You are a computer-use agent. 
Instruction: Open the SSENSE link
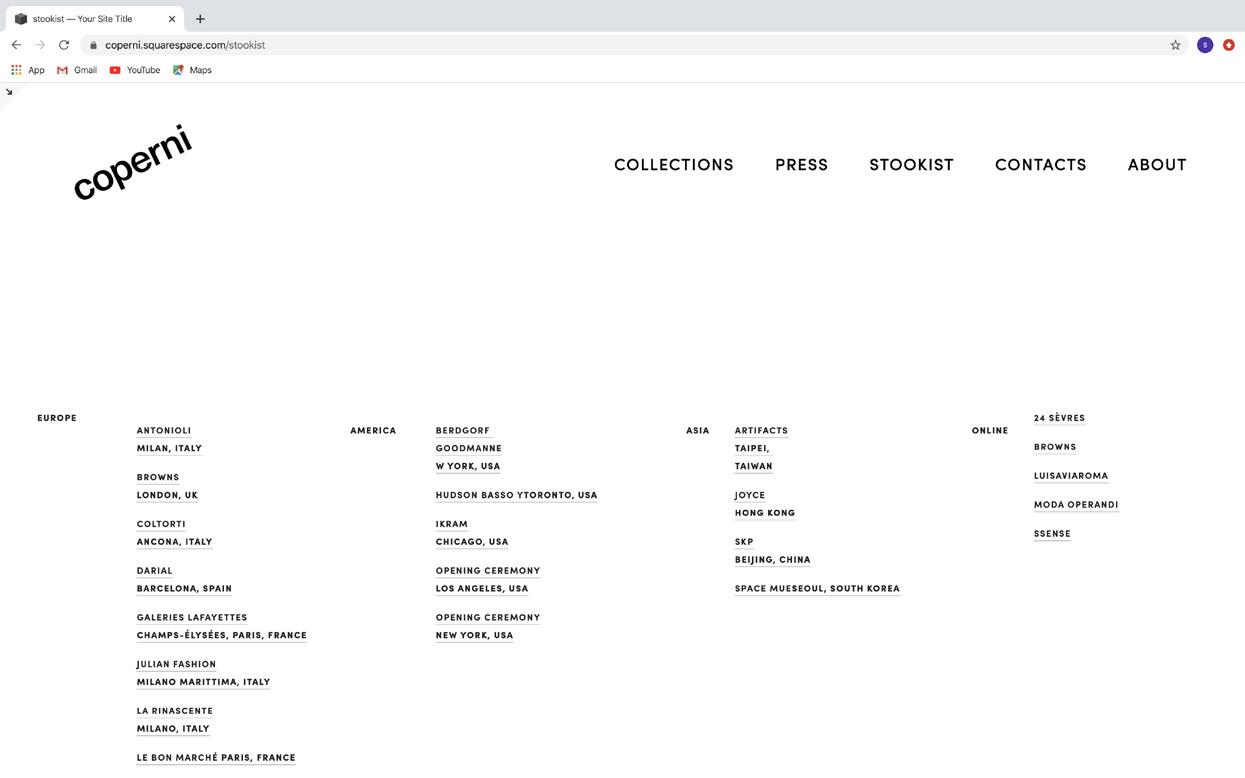click(1052, 535)
